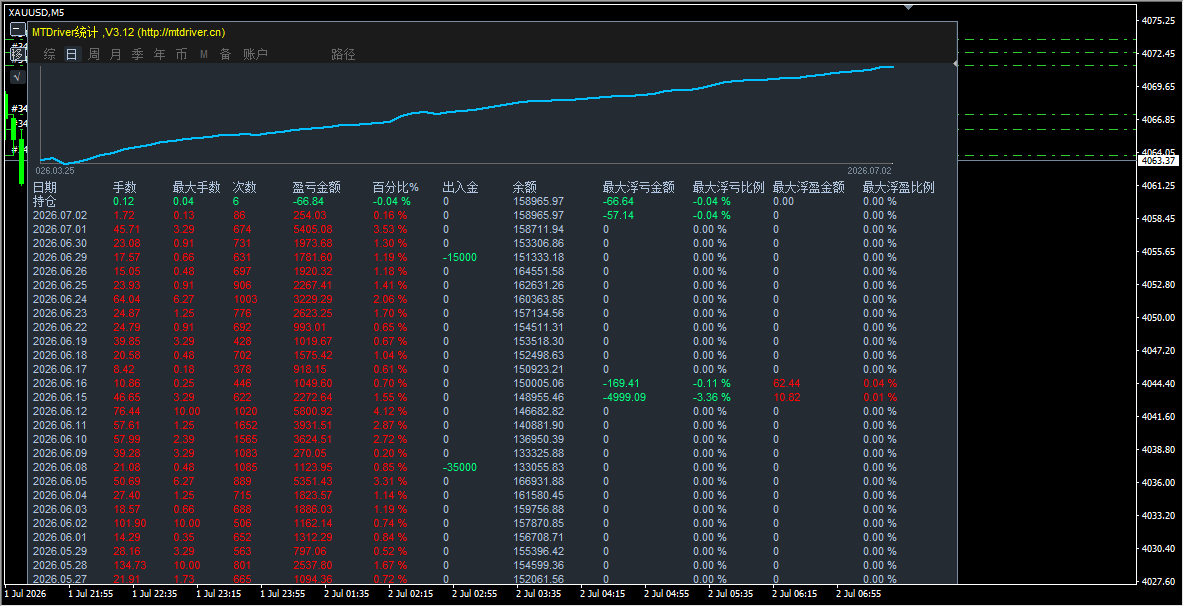Select the M magic number tab

[x=204, y=54]
